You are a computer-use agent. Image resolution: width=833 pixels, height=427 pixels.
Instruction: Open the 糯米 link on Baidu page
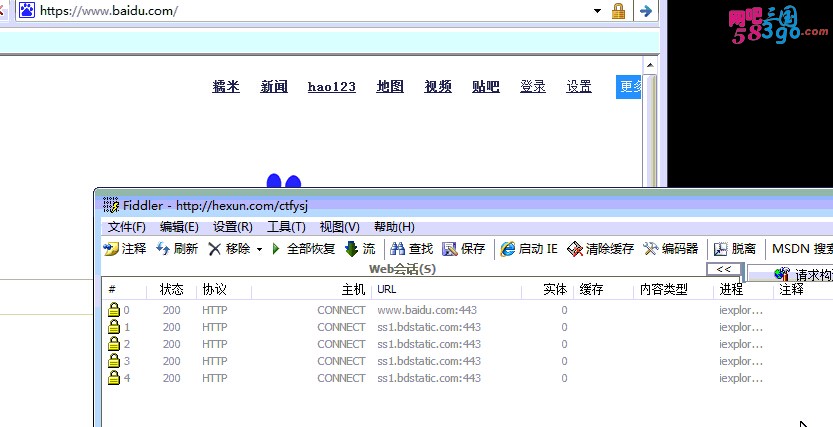226,87
